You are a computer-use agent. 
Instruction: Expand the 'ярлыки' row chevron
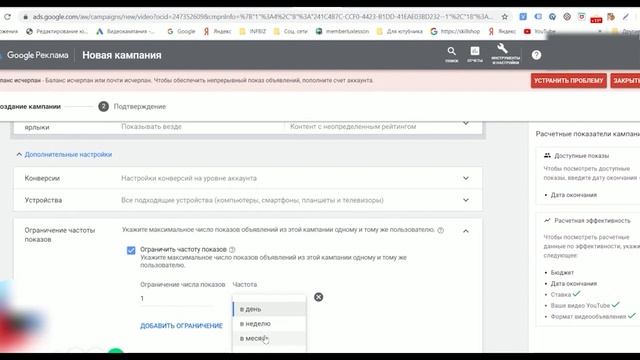tap(466, 123)
